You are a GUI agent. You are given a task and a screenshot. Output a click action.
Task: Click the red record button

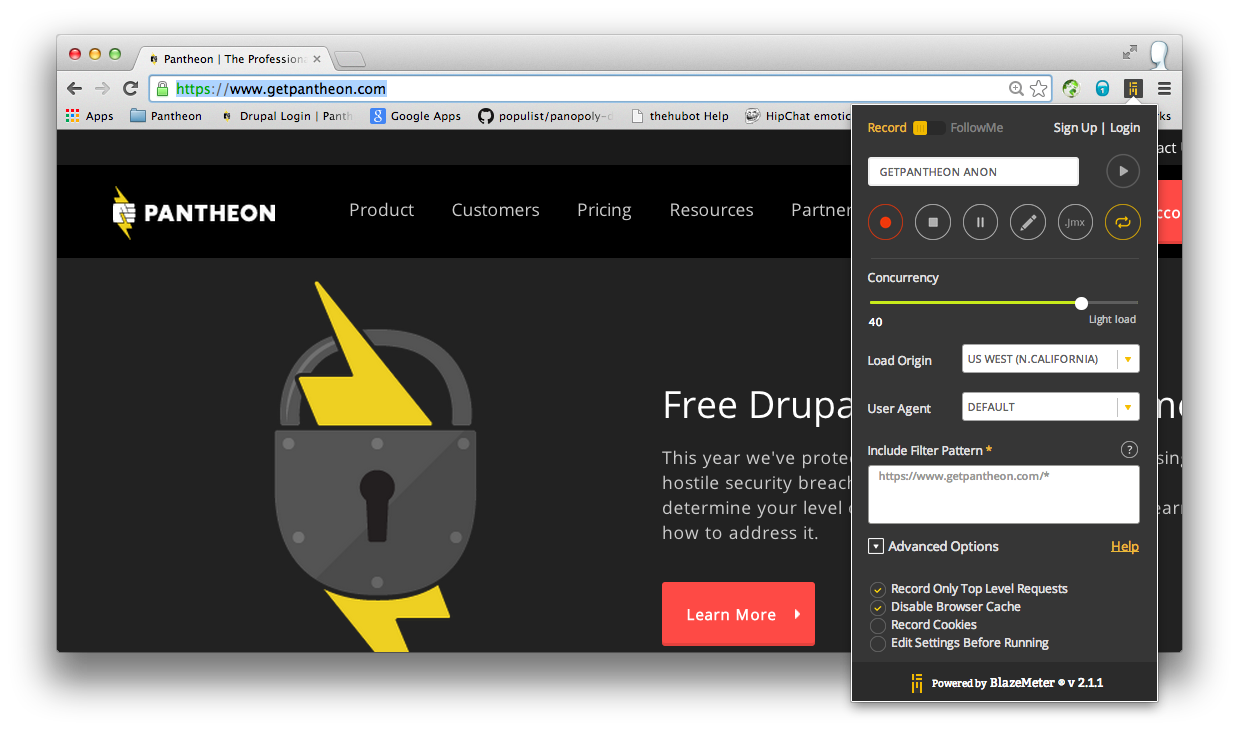[x=885, y=222]
